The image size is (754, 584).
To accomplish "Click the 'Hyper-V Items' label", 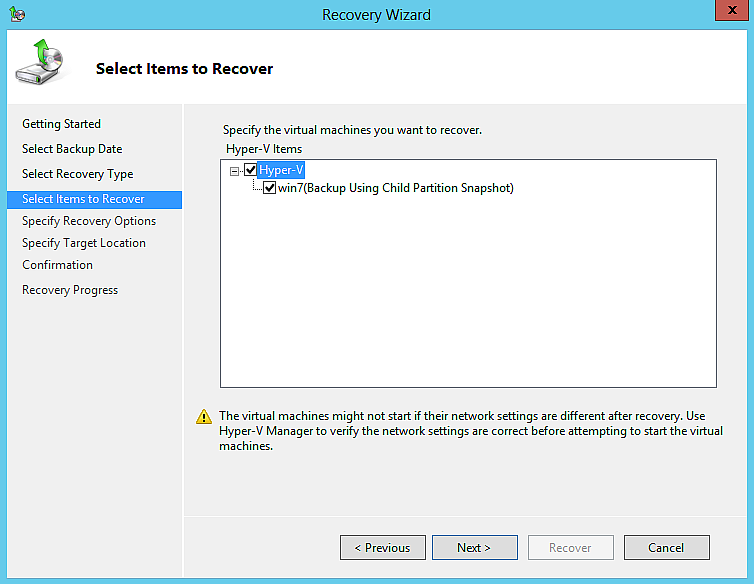I will coord(264,149).
